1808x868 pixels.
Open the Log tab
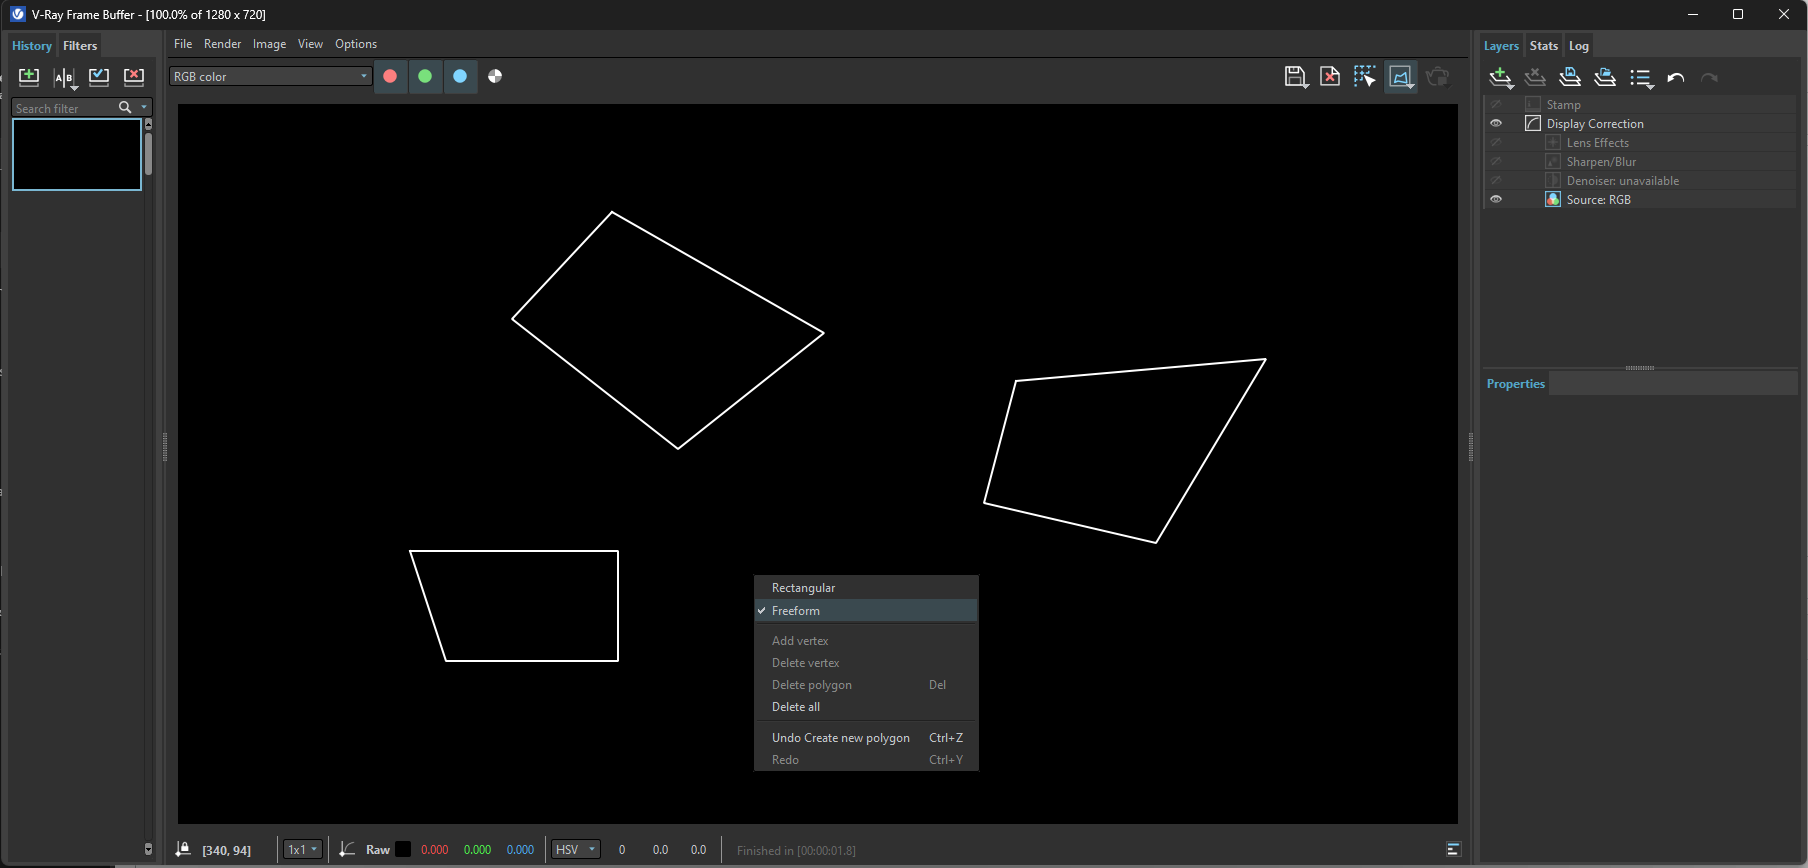pyautogui.click(x=1579, y=46)
